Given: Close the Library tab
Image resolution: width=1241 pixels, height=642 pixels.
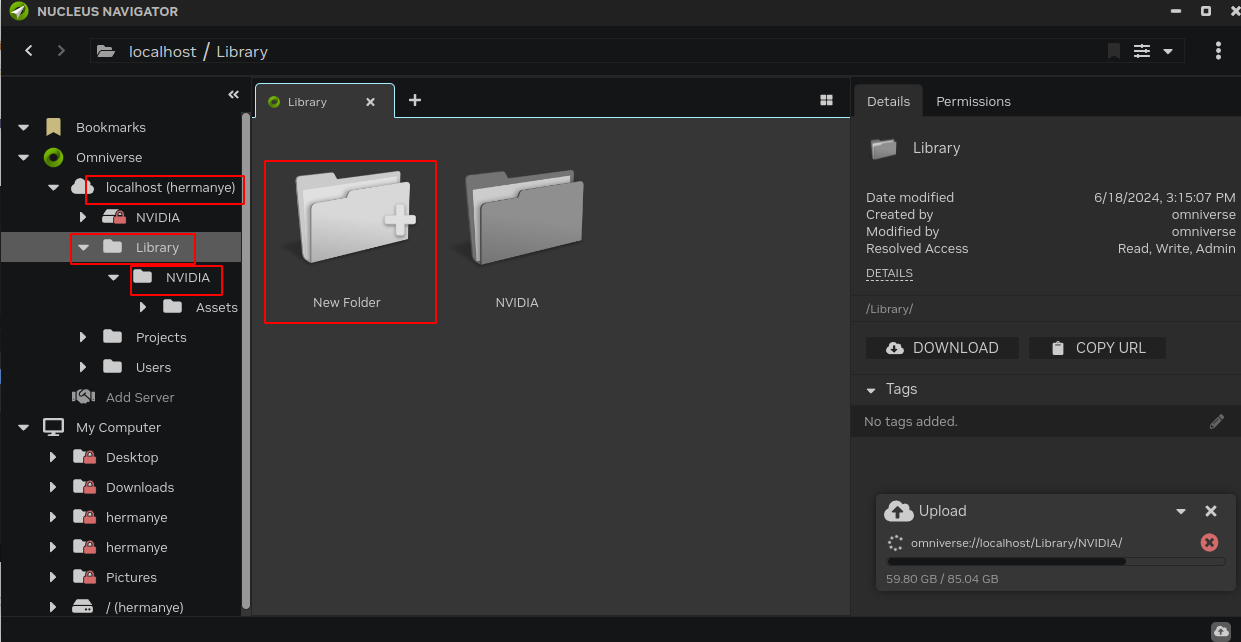Looking at the screenshot, I should pyautogui.click(x=370, y=102).
